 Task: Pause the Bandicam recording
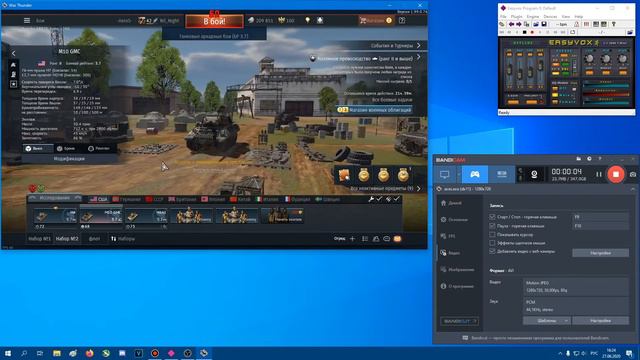tap(599, 174)
